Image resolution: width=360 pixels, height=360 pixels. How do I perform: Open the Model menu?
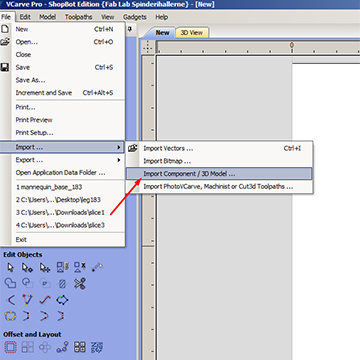click(47, 17)
